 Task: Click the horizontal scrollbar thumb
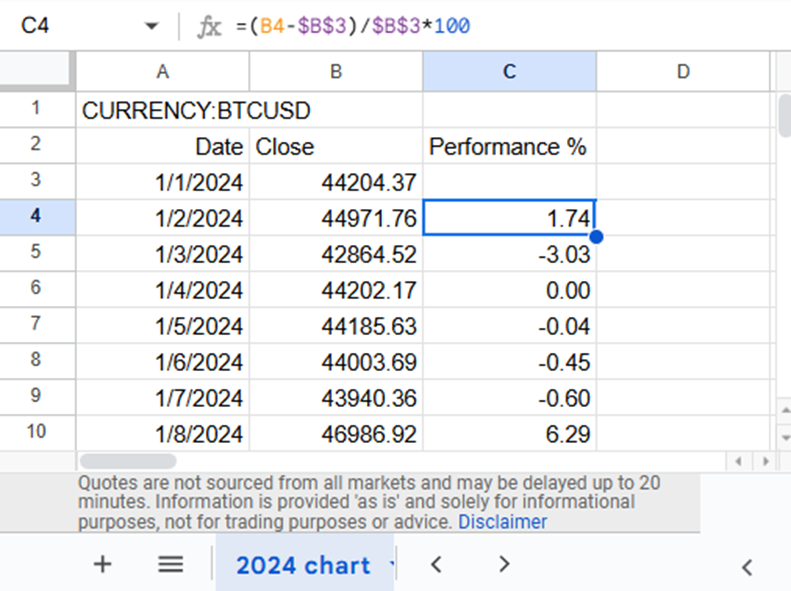pos(128,461)
